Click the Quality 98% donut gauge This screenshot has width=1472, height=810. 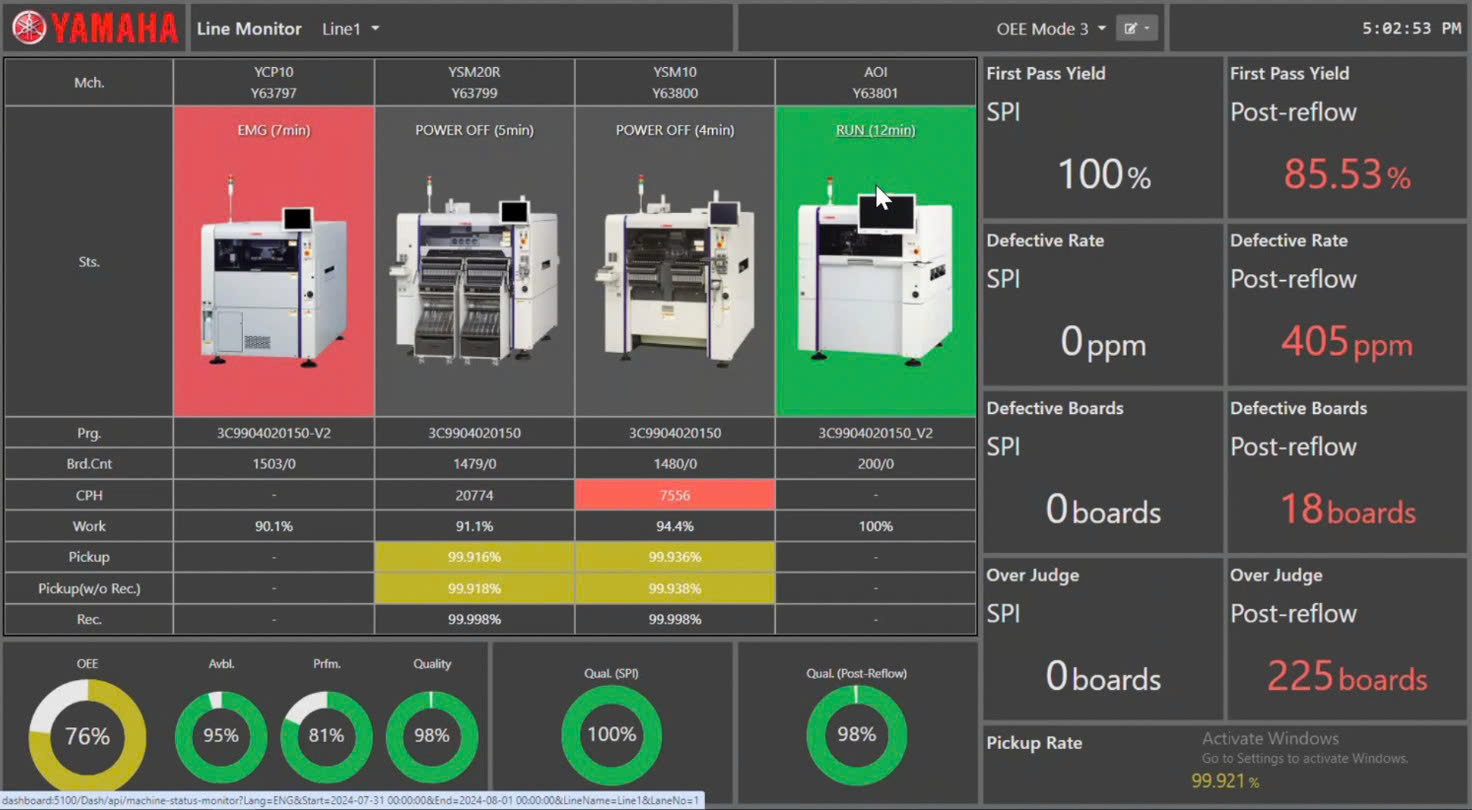[431, 736]
